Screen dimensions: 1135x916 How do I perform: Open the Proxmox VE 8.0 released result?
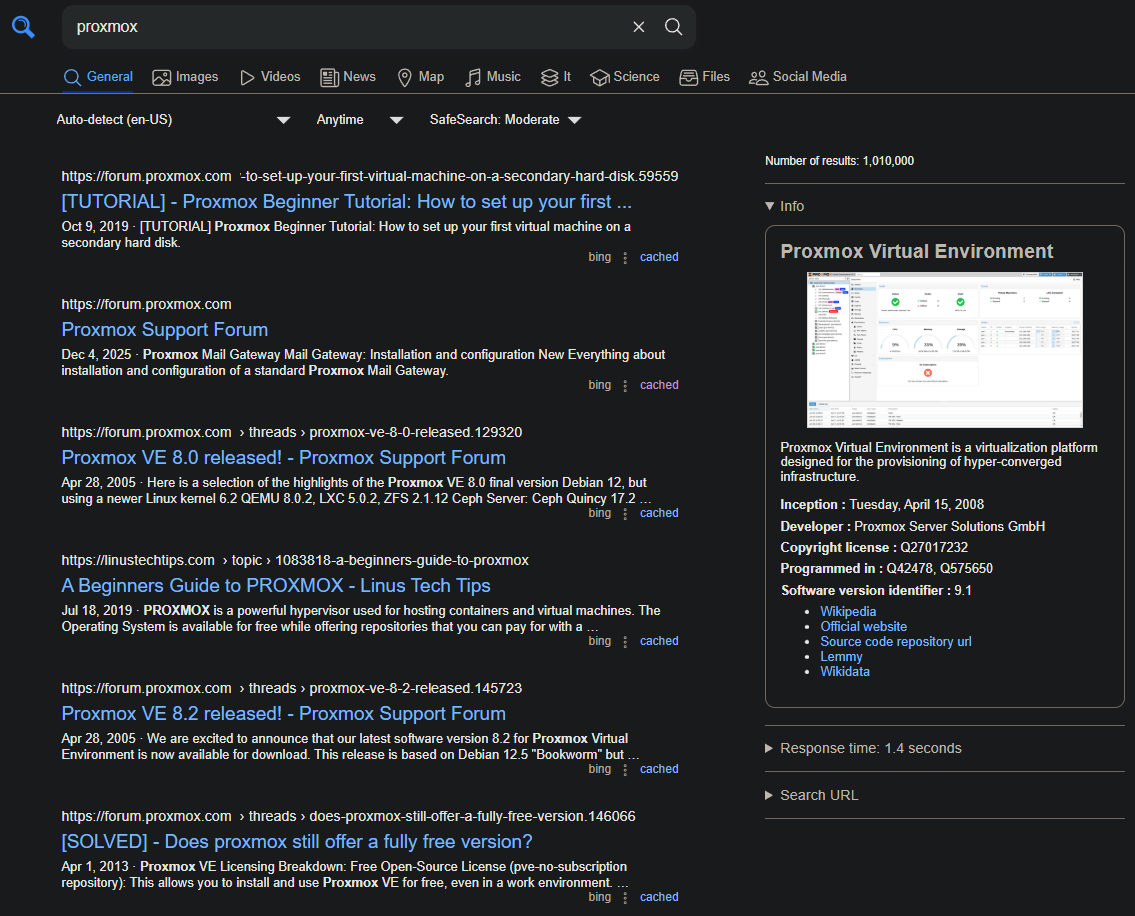(284, 458)
